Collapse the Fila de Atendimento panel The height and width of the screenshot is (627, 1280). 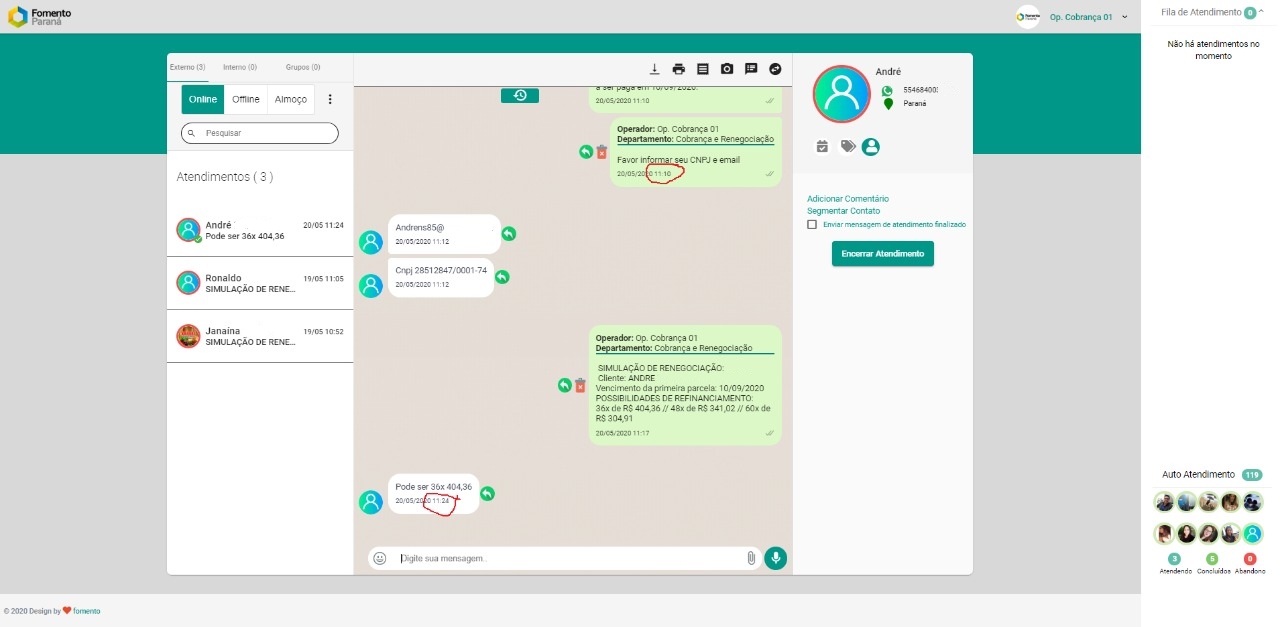click(x=1261, y=11)
